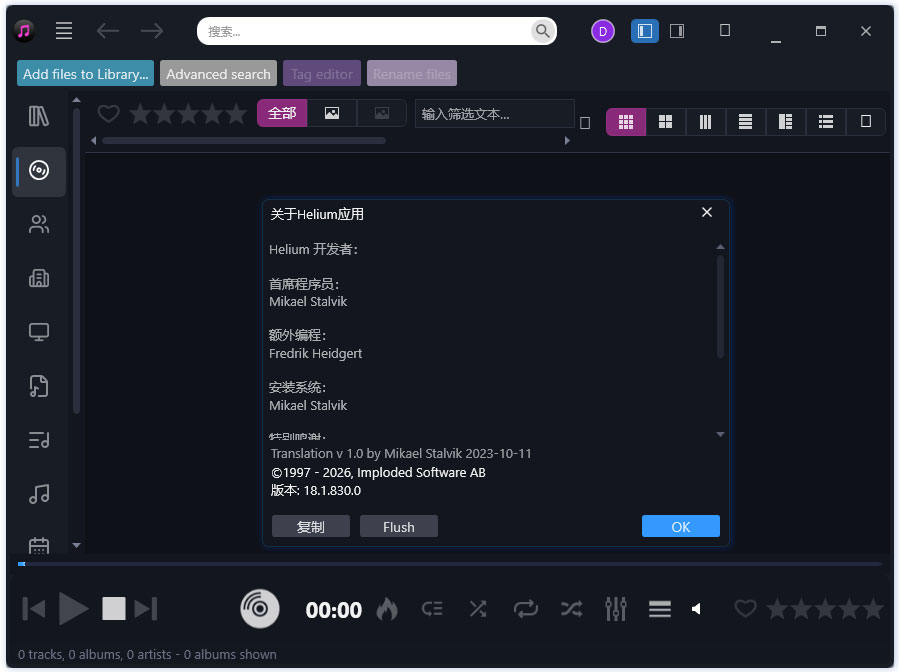Select the bulleted list view

point(826,122)
